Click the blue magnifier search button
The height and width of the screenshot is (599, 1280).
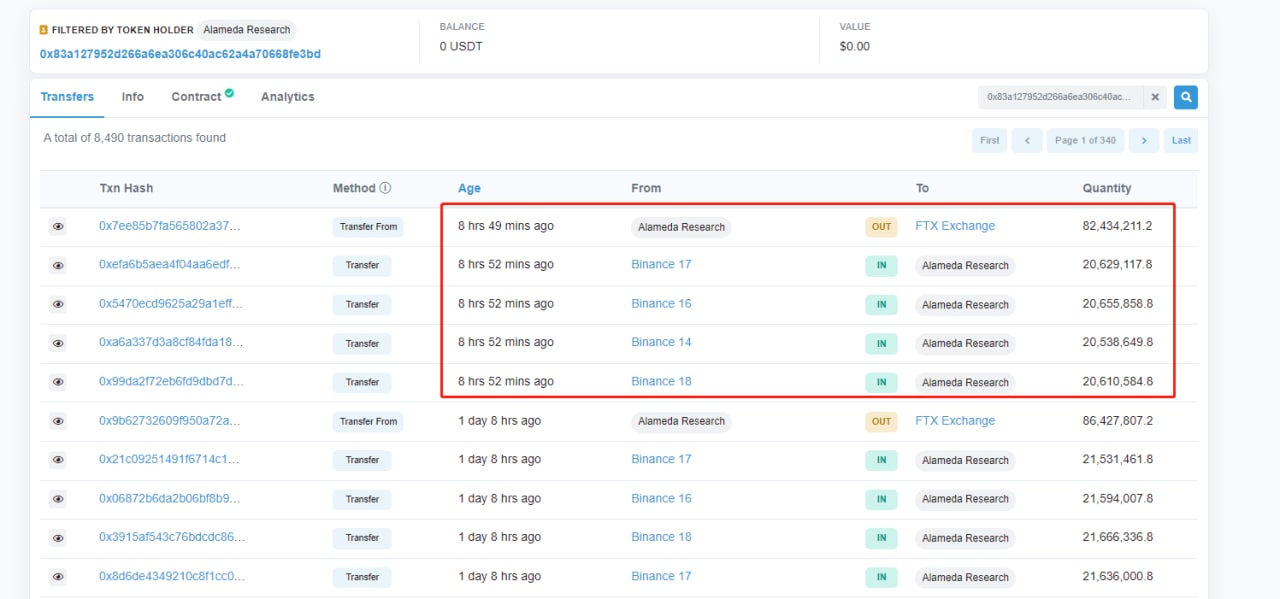(1186, 97)
